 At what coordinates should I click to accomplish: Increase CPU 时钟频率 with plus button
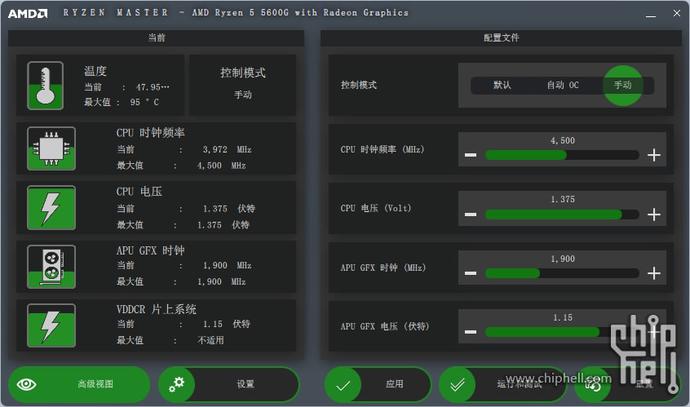coord(654,155)
